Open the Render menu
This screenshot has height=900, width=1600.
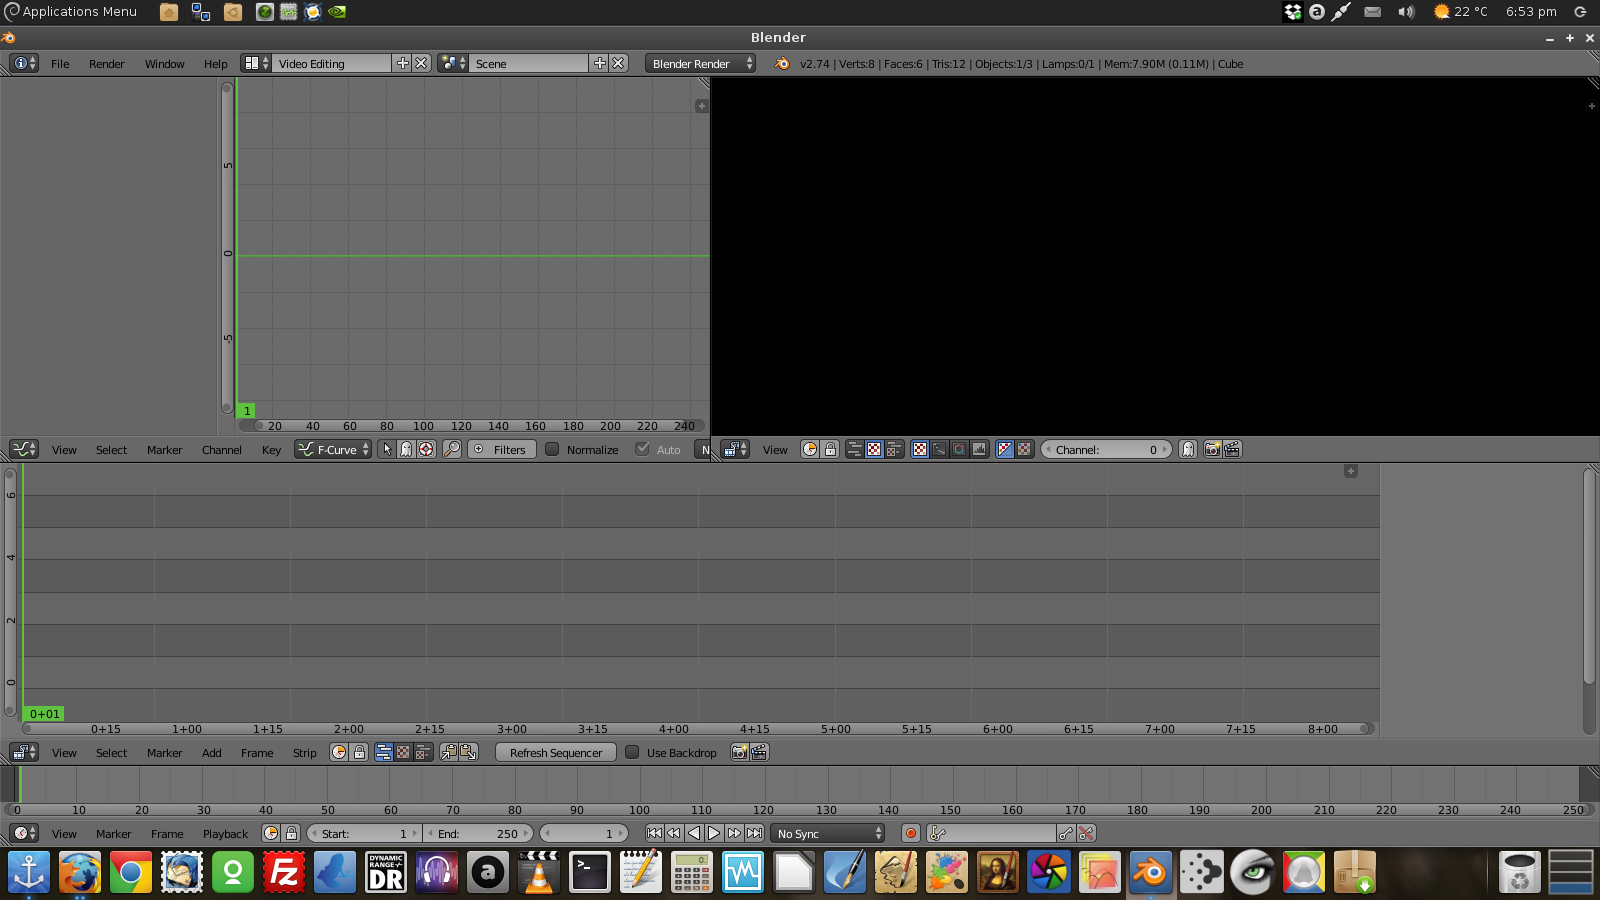coord(106,63)
